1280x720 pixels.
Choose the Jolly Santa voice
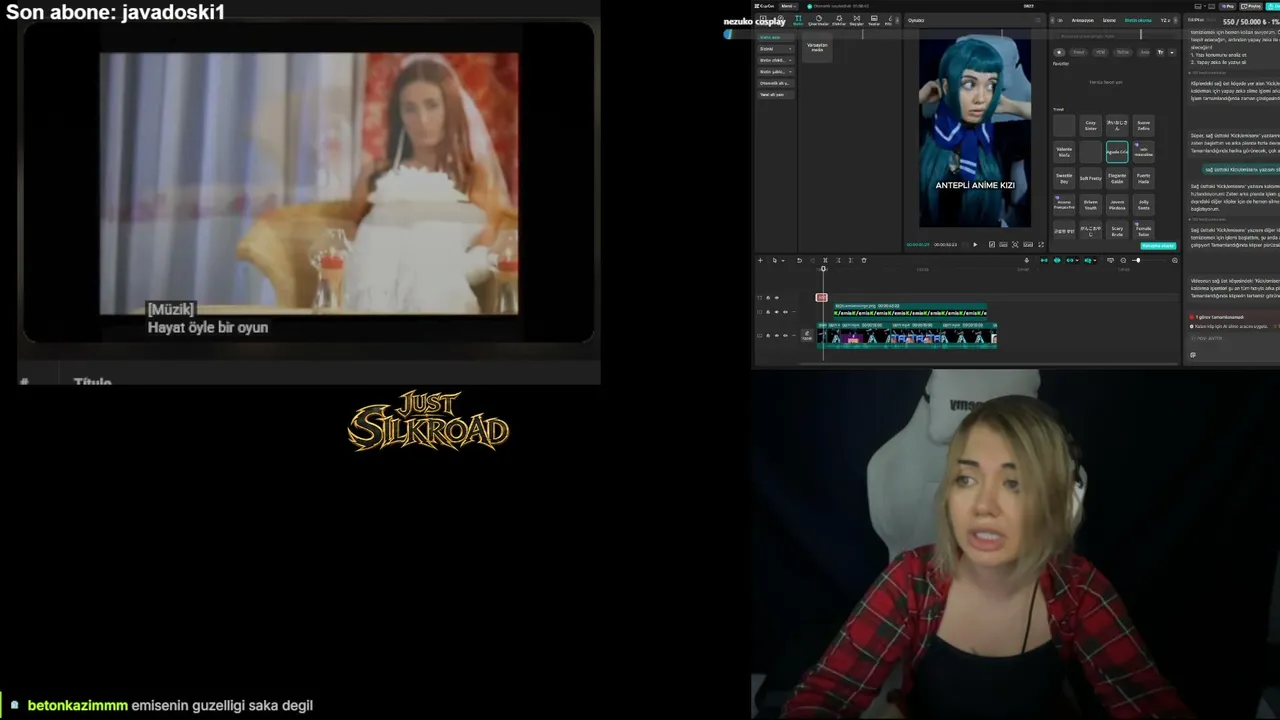pyautogui.click(x=1143, y=204)
